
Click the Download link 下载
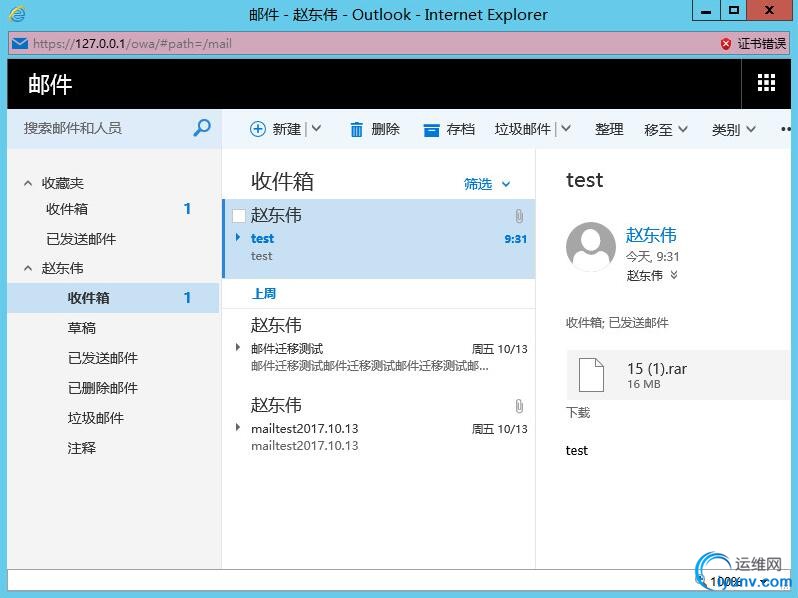pos(578,412)
